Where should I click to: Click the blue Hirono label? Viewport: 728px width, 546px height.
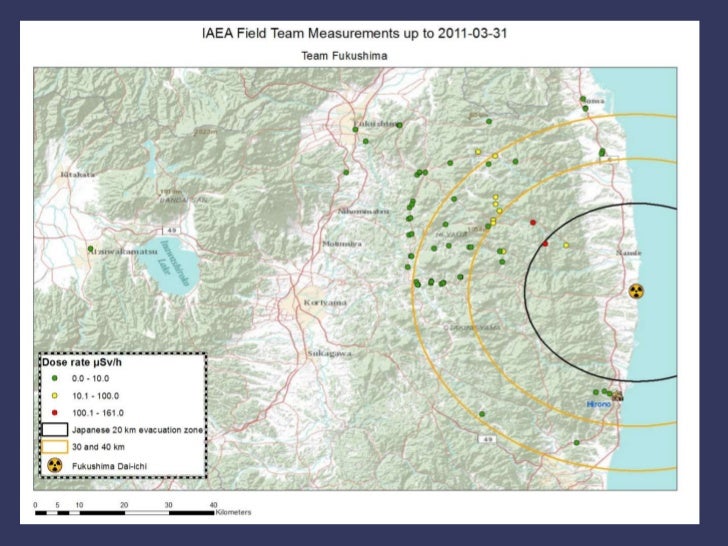(x=599, y=404)
